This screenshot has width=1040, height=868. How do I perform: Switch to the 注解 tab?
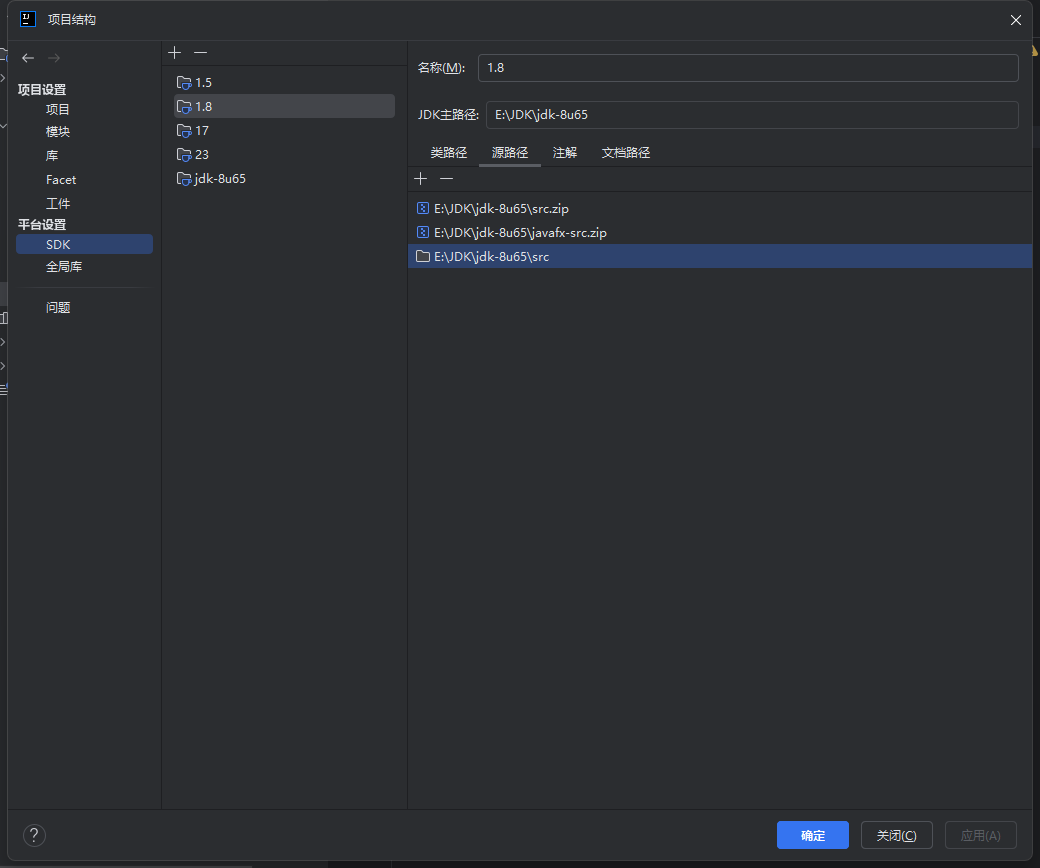point(565,152)
